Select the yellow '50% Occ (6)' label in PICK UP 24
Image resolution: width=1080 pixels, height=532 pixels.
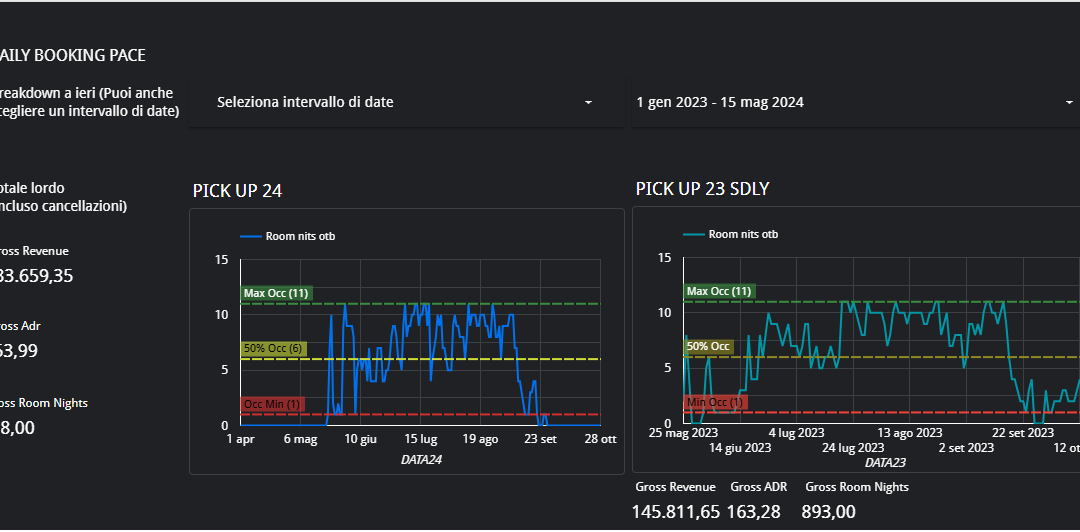coord(274,349)
